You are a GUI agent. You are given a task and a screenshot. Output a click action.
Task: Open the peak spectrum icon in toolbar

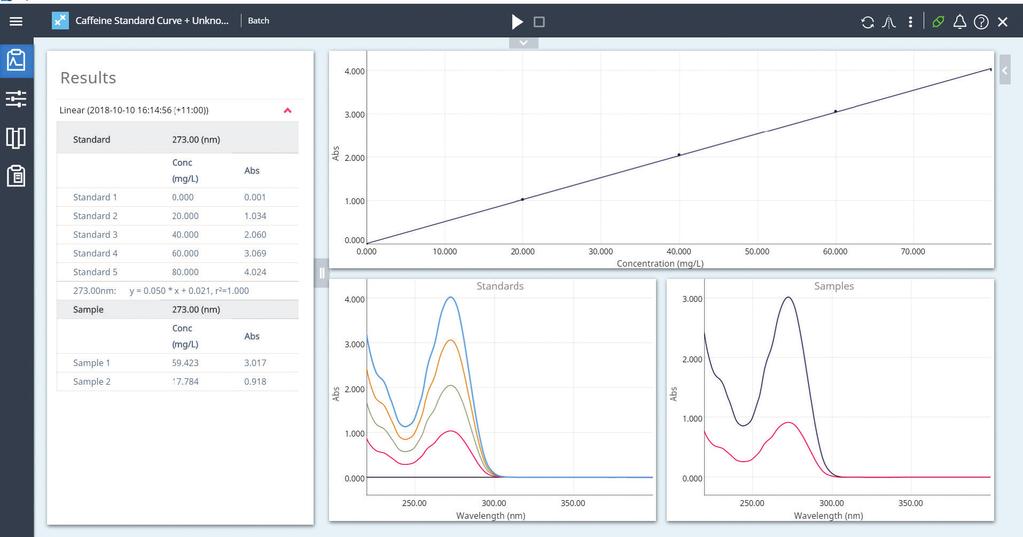[x=889, y=22]
